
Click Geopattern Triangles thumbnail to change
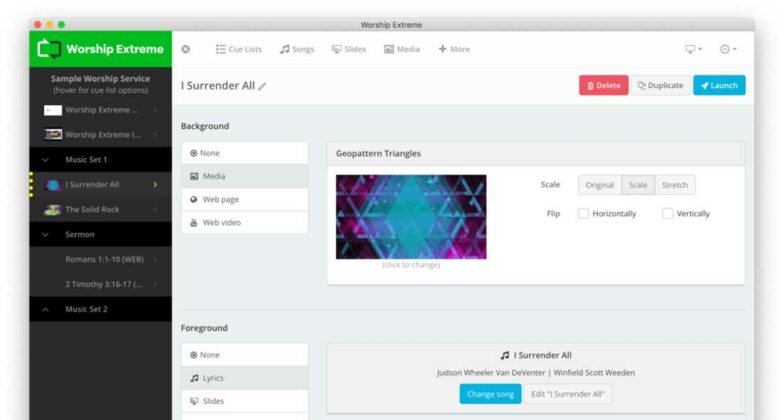tap(411, 217)
